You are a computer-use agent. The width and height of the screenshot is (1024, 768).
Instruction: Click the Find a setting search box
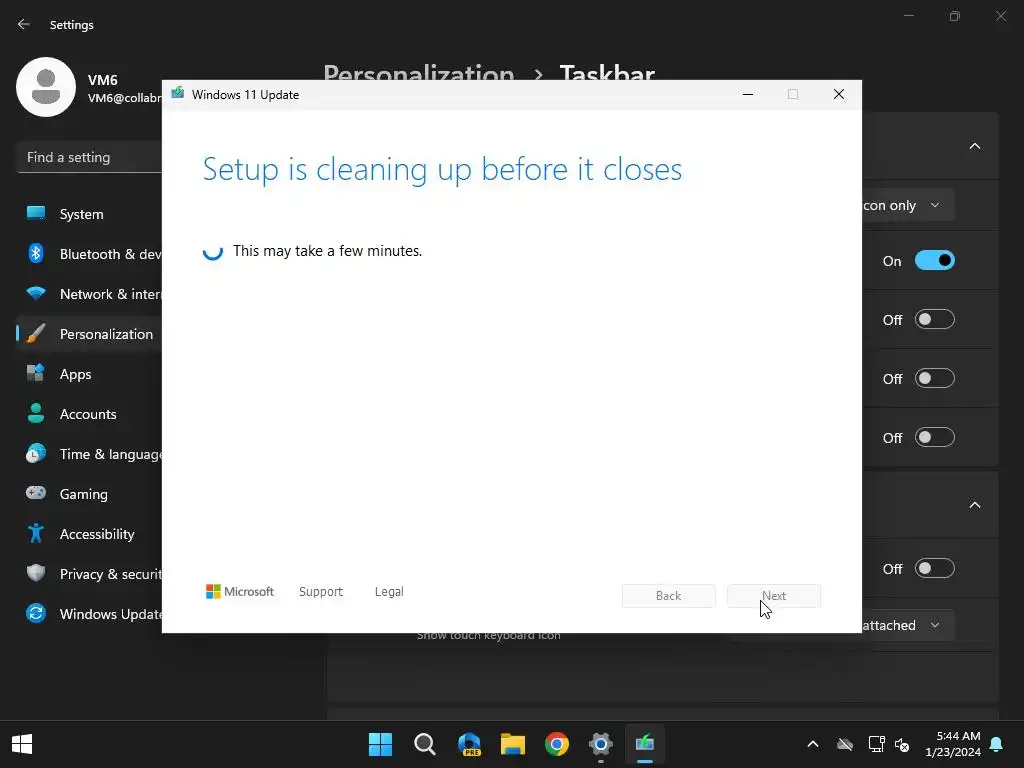coord(89,157)
